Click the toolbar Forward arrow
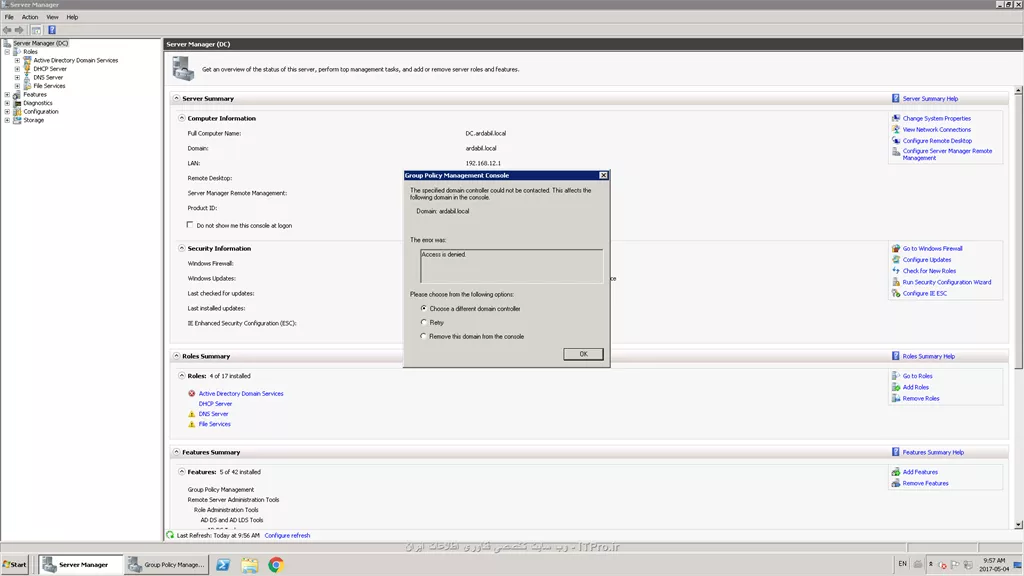Viewport: 1024px width, 576px height. tap(20, 30)
